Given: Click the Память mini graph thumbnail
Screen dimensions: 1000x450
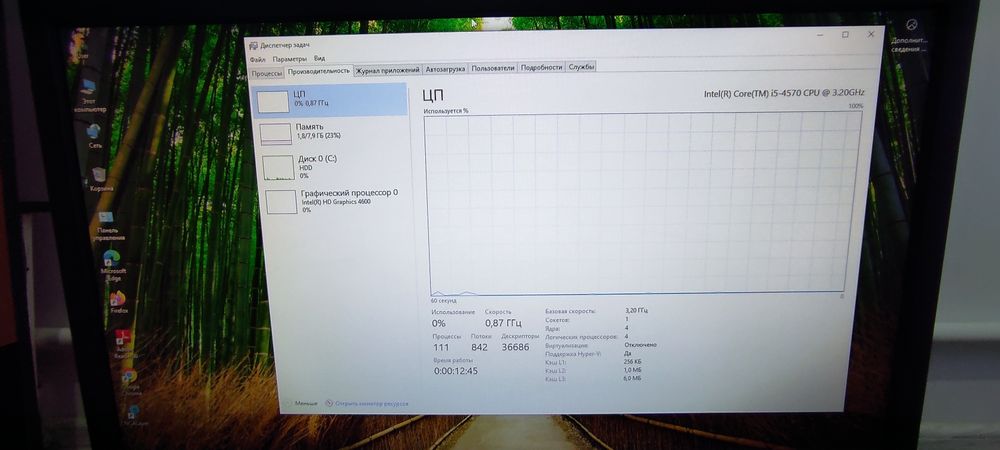Looking at the screenshot, I should point(276,134).
